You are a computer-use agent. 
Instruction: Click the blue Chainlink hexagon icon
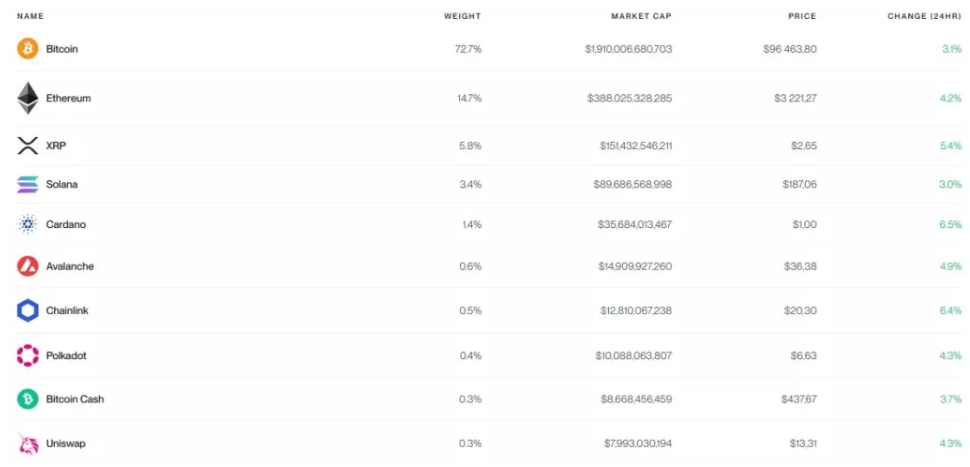coord(27,311)
